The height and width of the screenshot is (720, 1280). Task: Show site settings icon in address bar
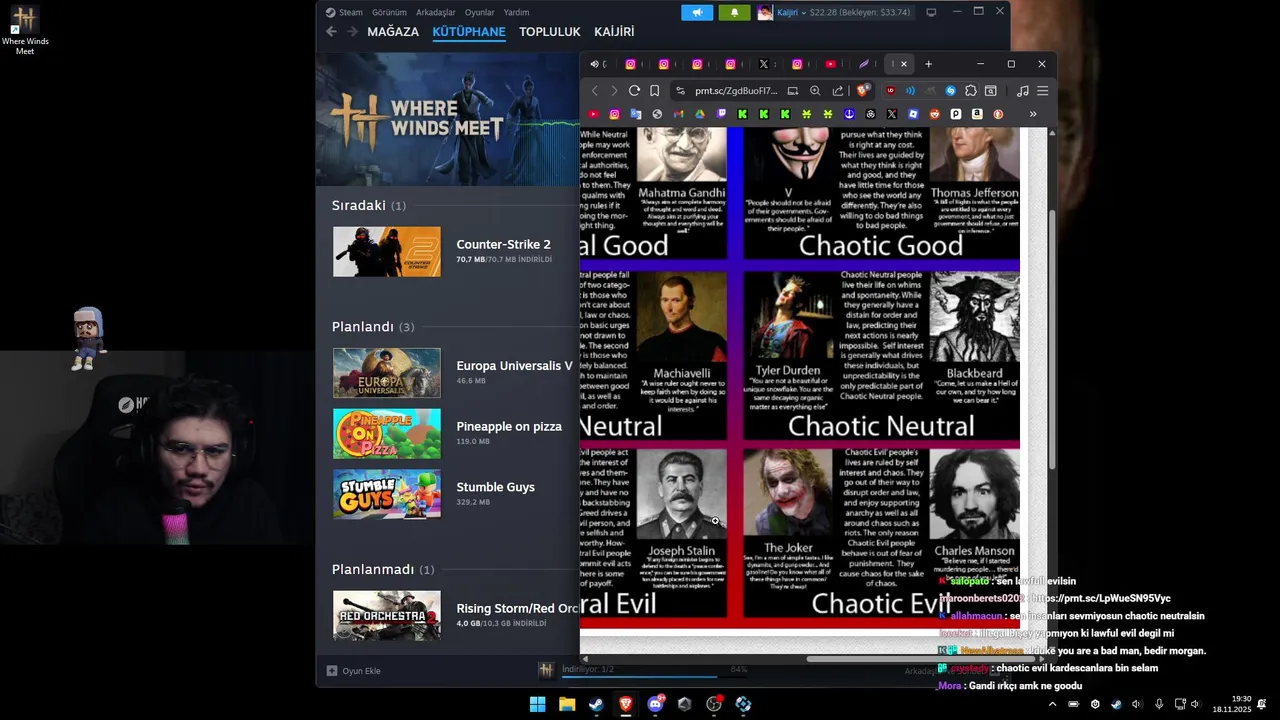coord(681,91)
